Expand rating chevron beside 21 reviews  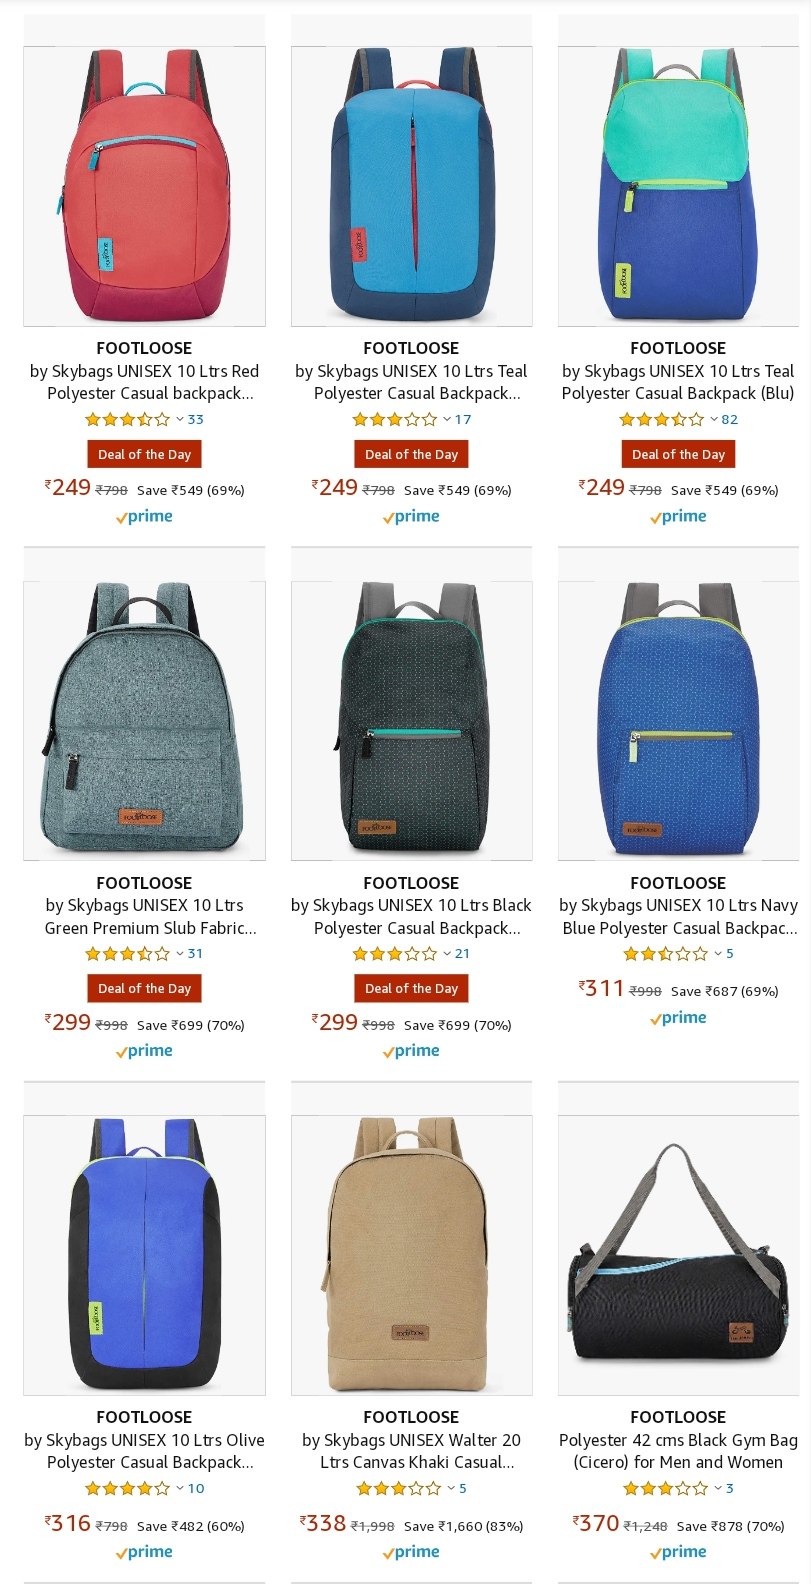click(447, 954)
